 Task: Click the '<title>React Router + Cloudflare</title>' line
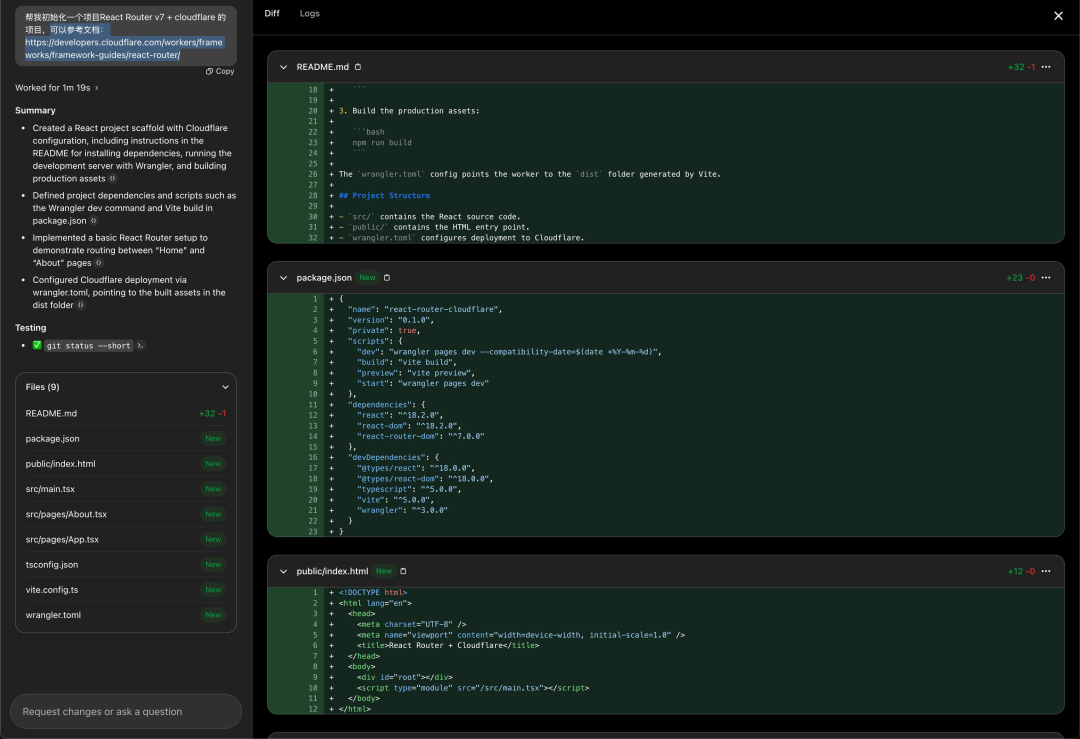448,645
